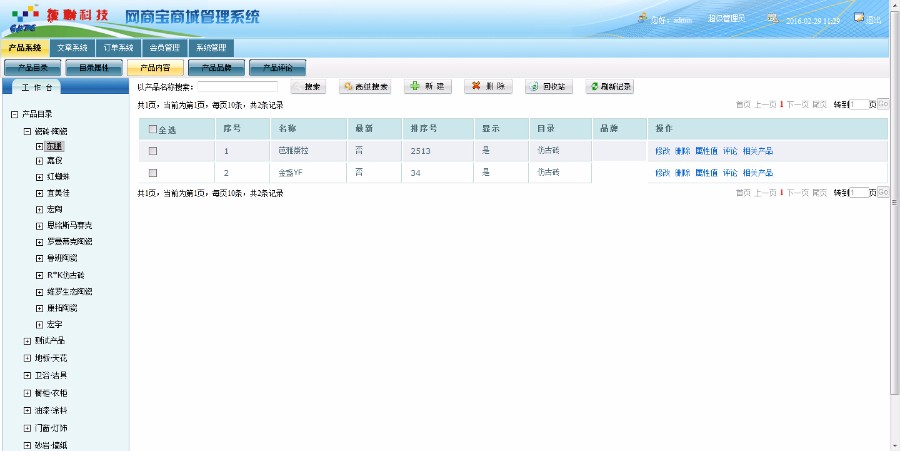Expand the 地板·天花 category
The image size is (900, 451).
coord(27,358)
